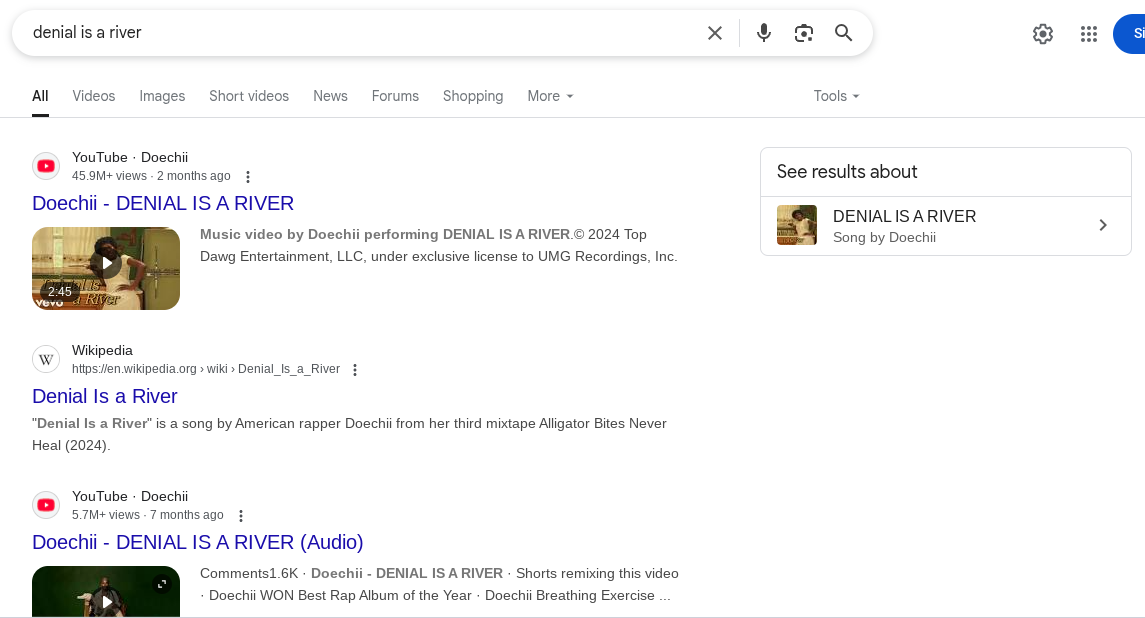Switch to the Images tab
The image size is (1145, 618).
tap(162, 96)
